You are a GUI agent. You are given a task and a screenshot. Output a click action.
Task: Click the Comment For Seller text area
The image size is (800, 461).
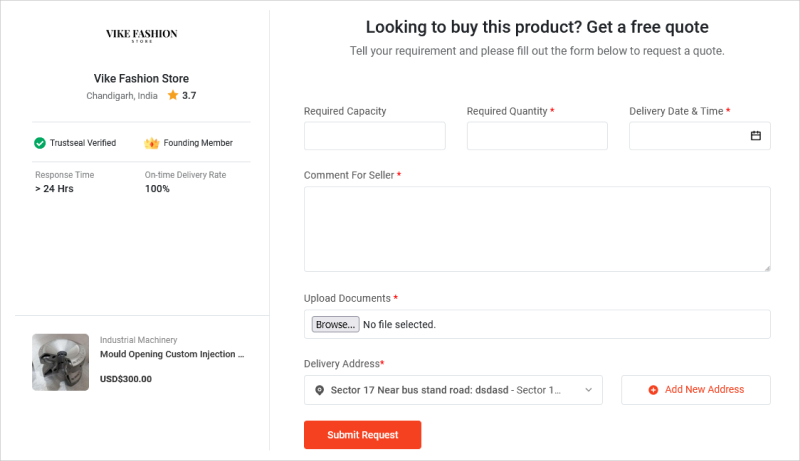(537, 228)
